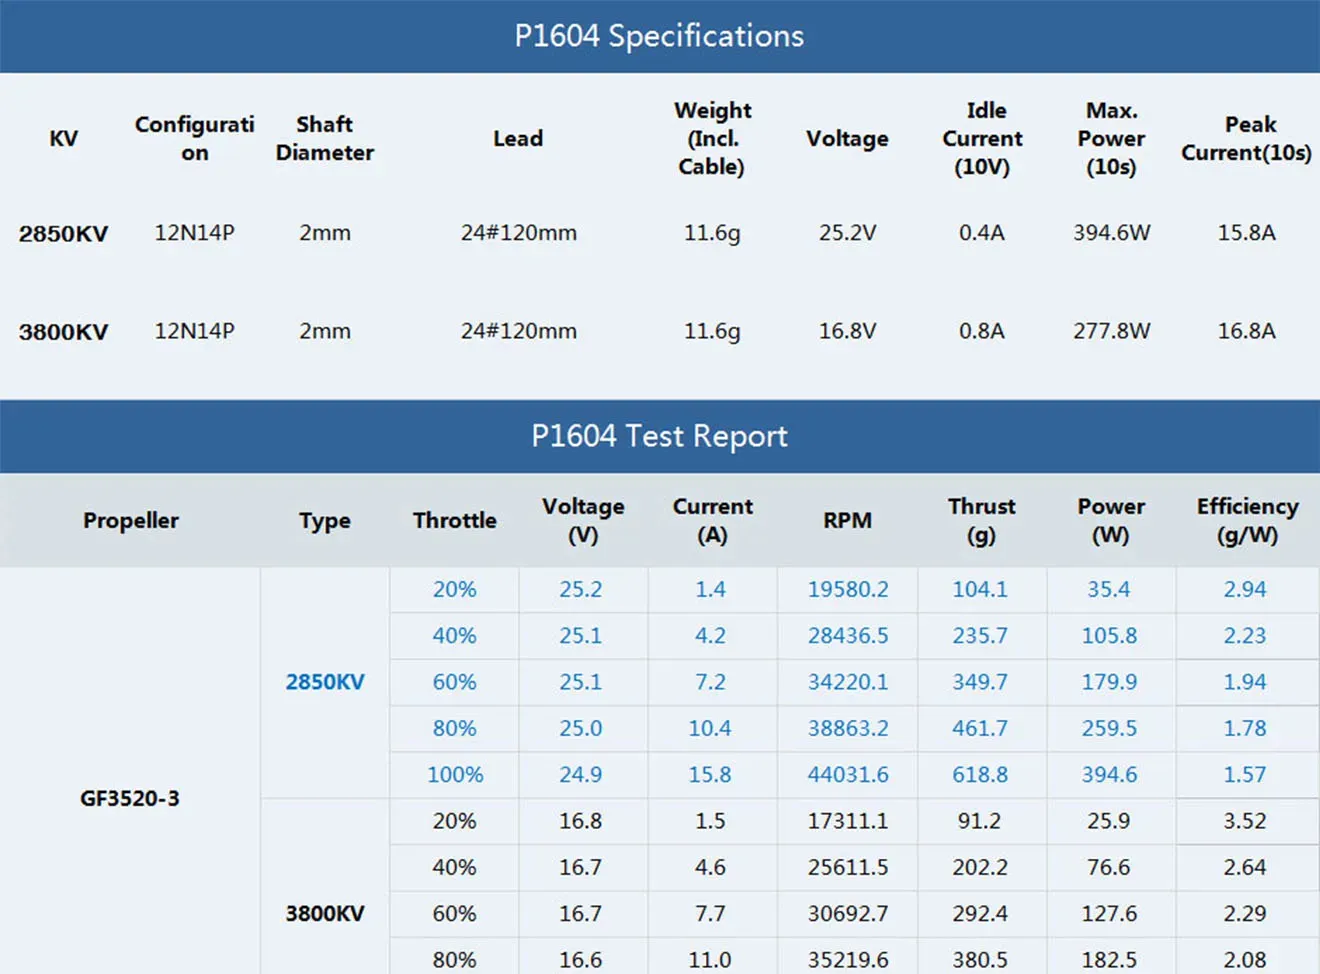Viewport: 1320px width, 974px height.
Task: Select the 3800KV row label
Action: click(x=63, y=331)
